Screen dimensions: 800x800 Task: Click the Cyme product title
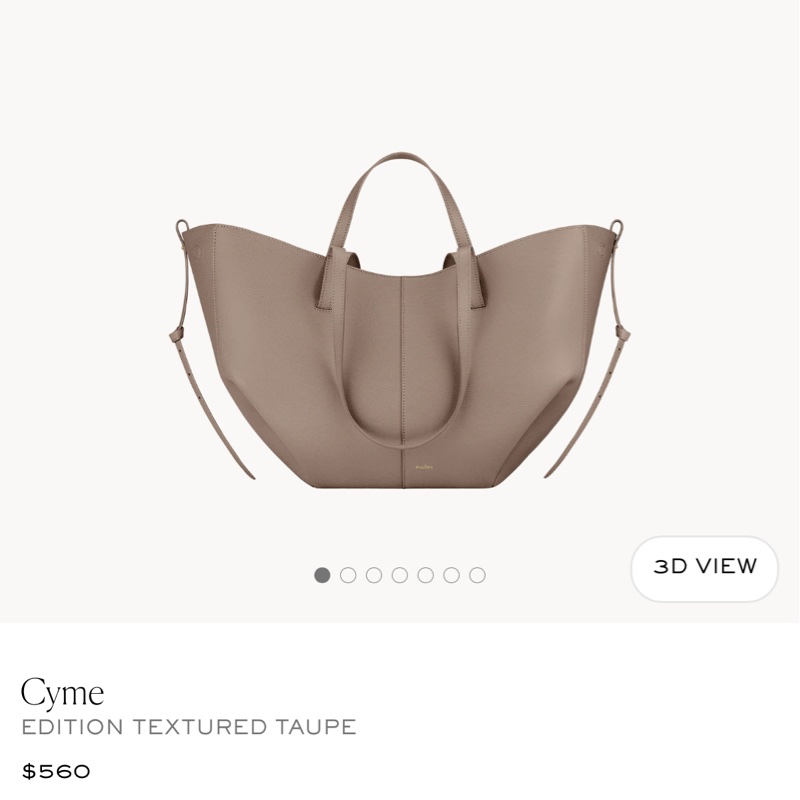point(62,694)
